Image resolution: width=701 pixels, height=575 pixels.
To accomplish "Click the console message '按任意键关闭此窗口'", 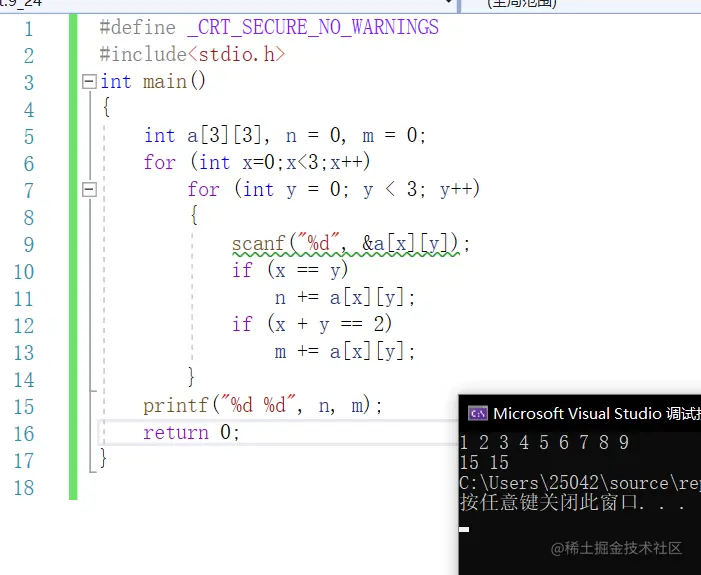I will 549,503.
